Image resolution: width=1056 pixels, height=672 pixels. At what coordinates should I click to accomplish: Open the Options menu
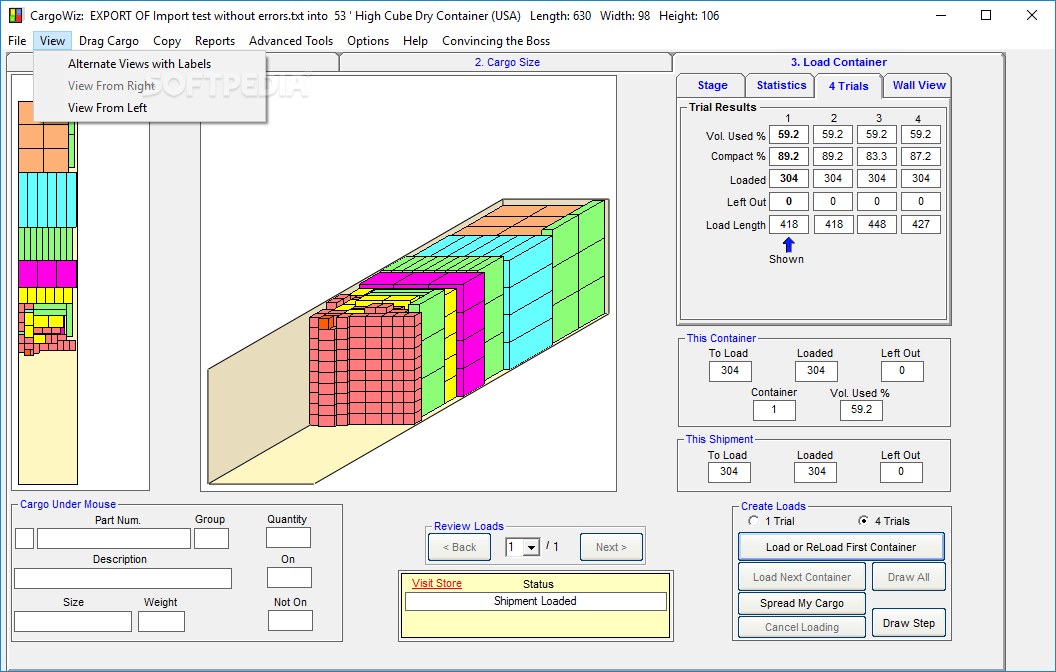[x=368, y=40]
